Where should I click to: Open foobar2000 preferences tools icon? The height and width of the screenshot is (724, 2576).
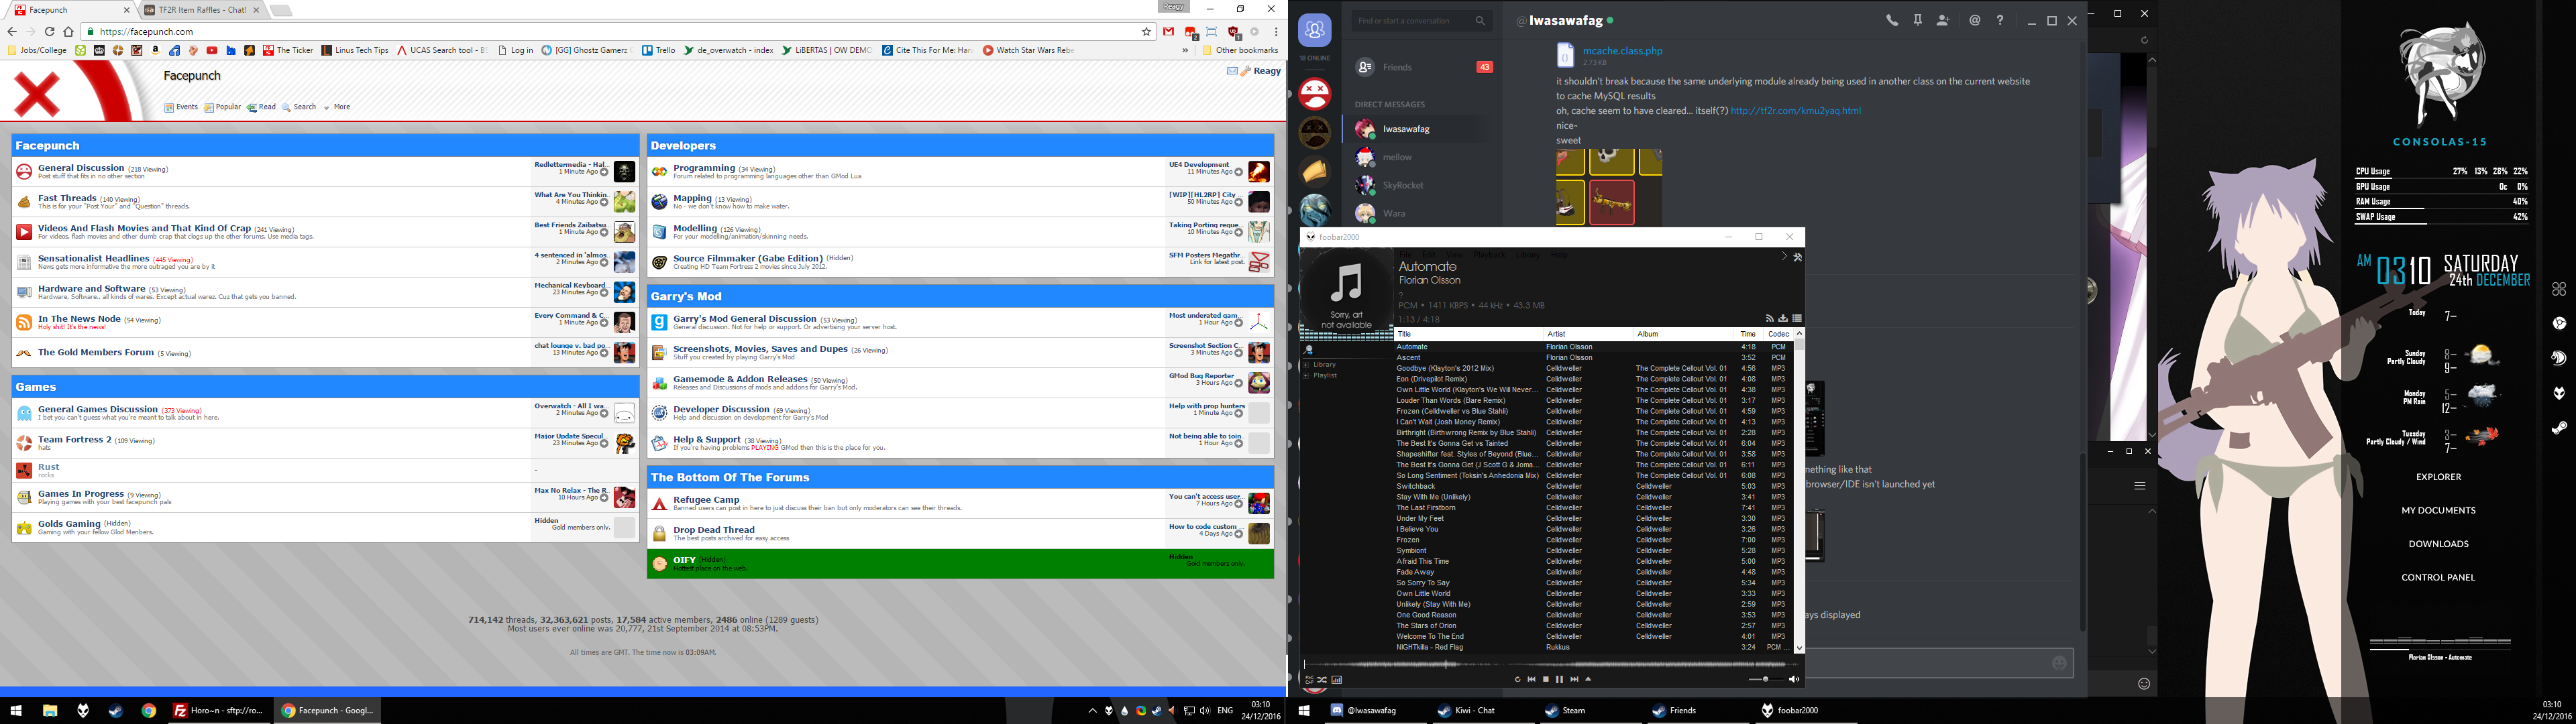point(1797,257)
